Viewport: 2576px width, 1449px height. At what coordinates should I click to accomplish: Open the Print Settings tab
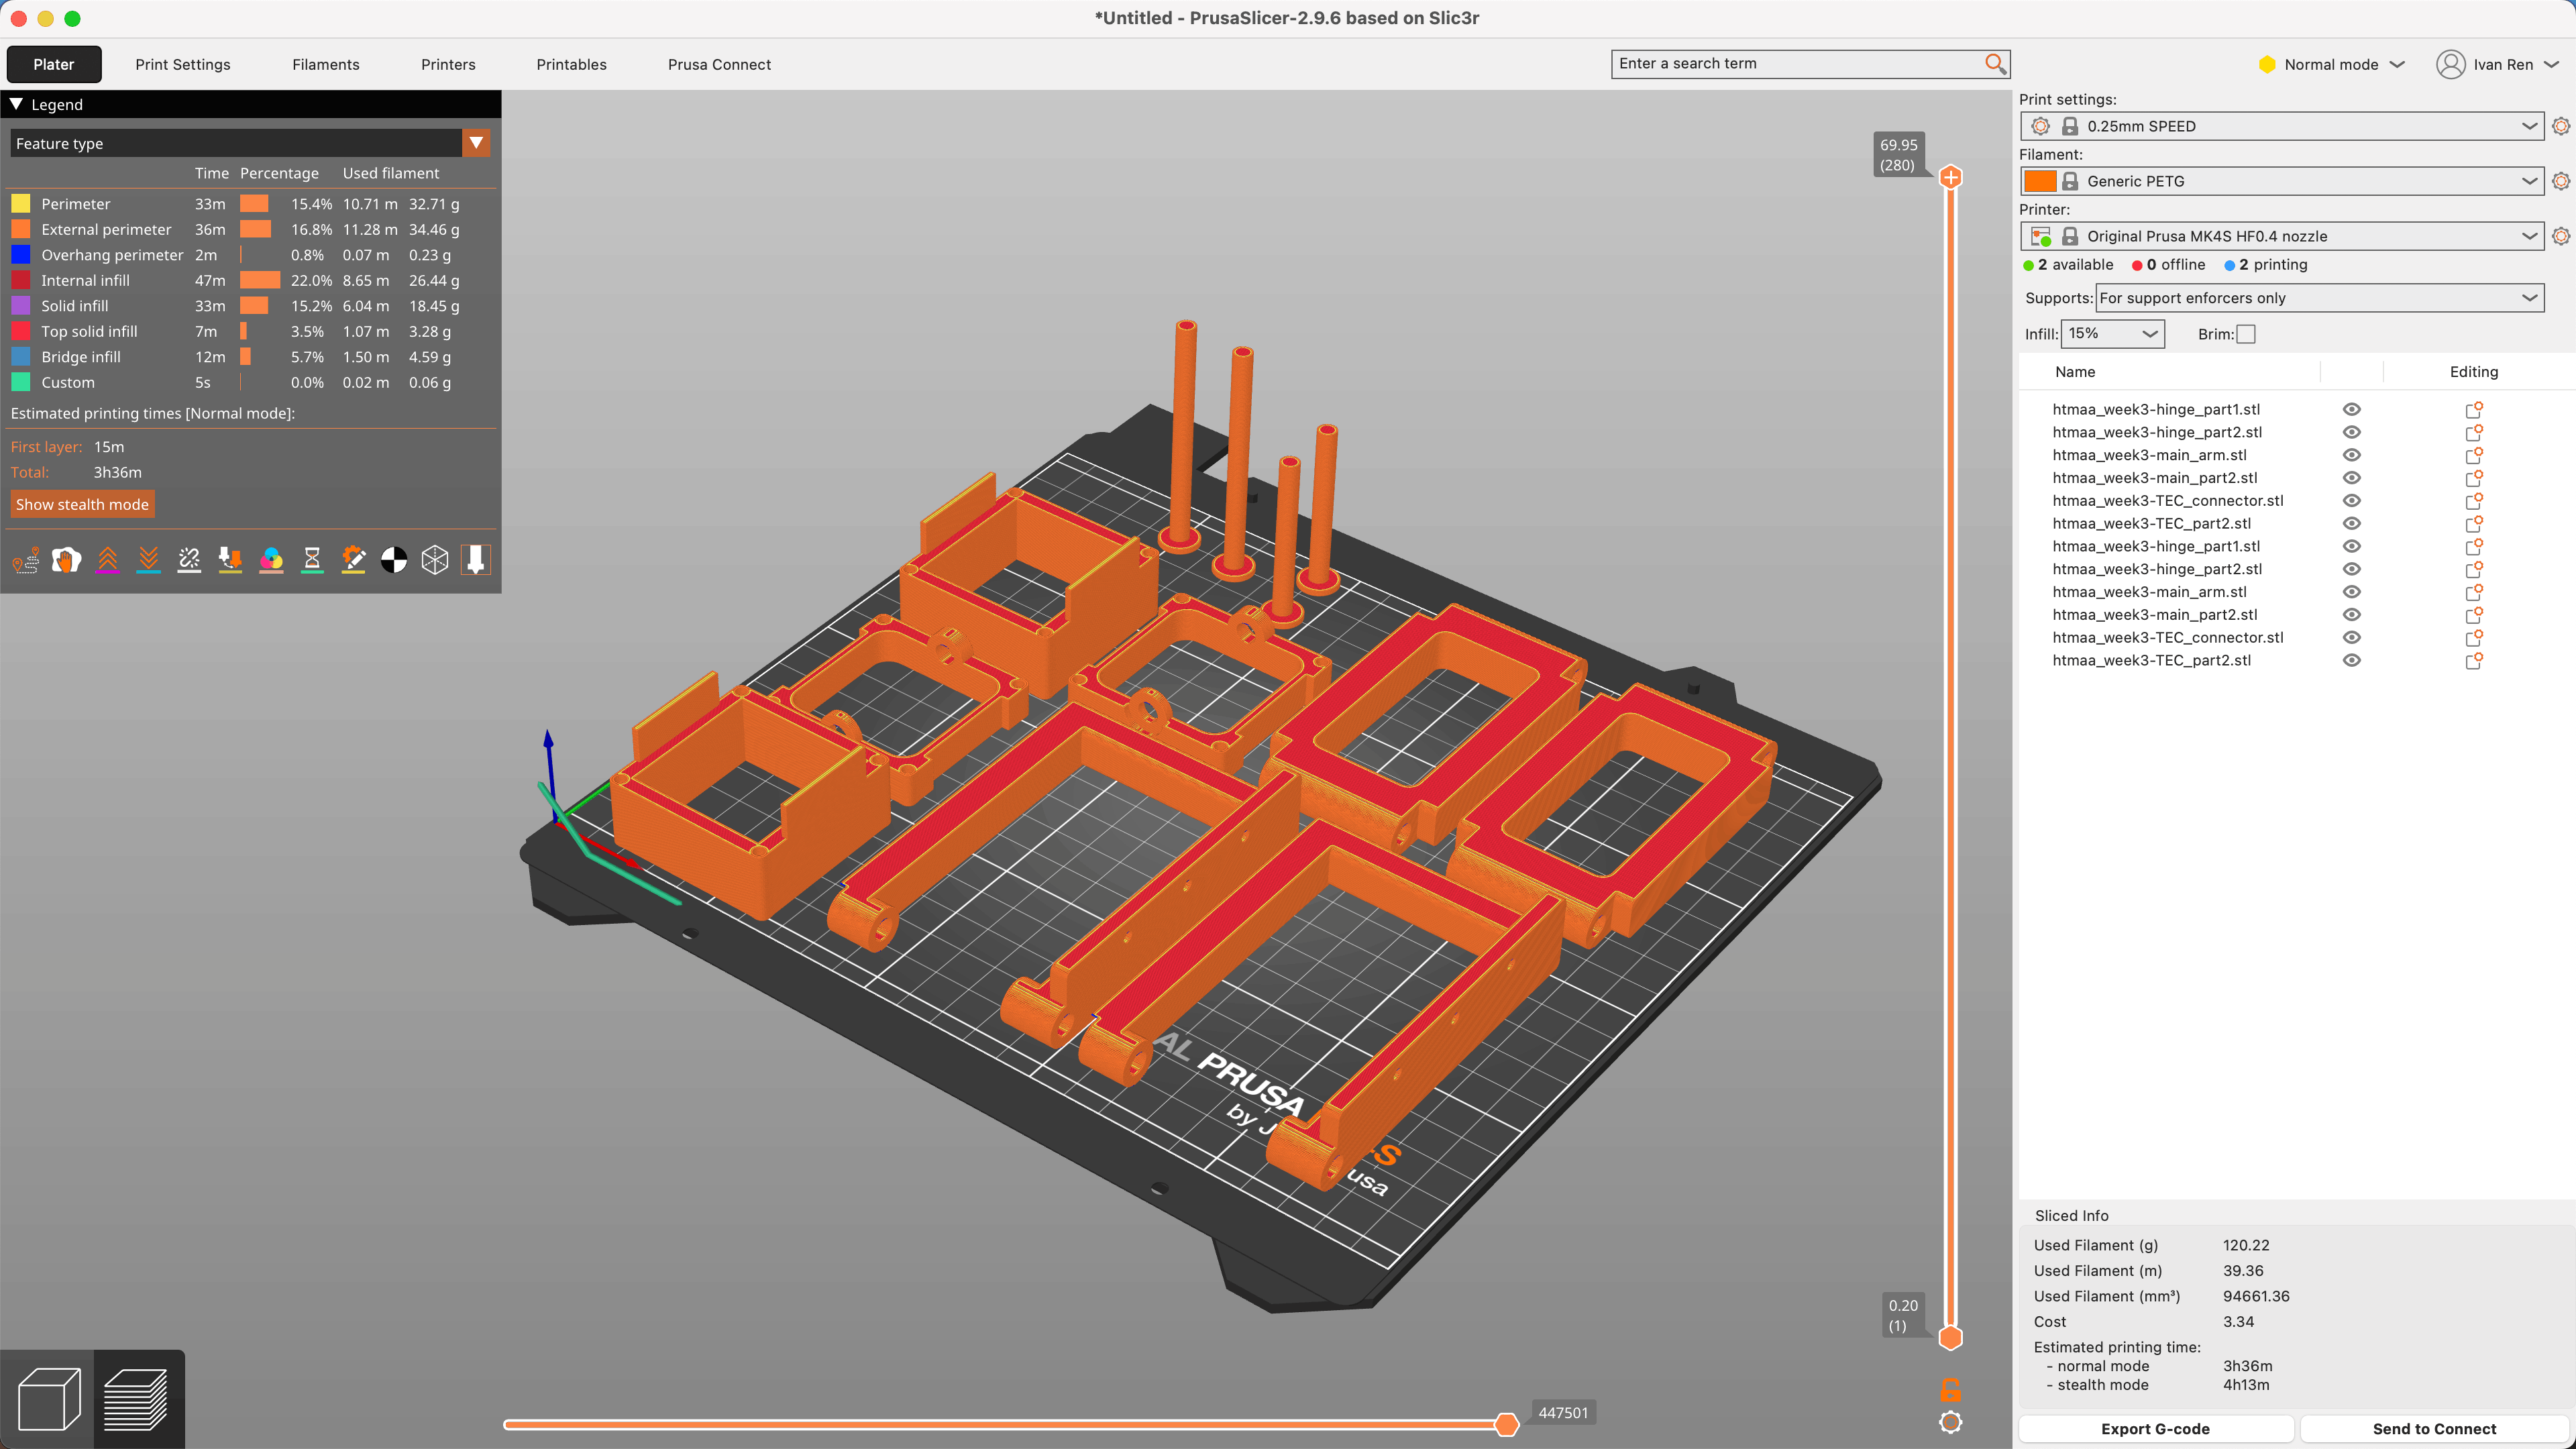click(183, 64)
